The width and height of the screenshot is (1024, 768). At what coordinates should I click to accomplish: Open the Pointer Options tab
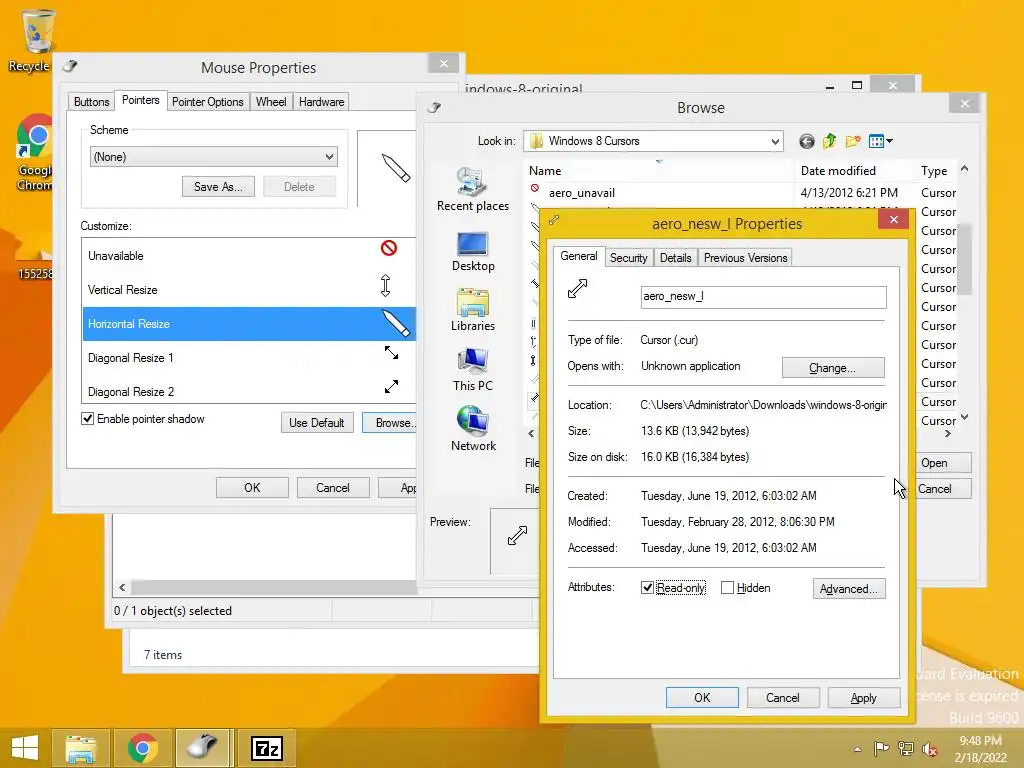[208, 102]
